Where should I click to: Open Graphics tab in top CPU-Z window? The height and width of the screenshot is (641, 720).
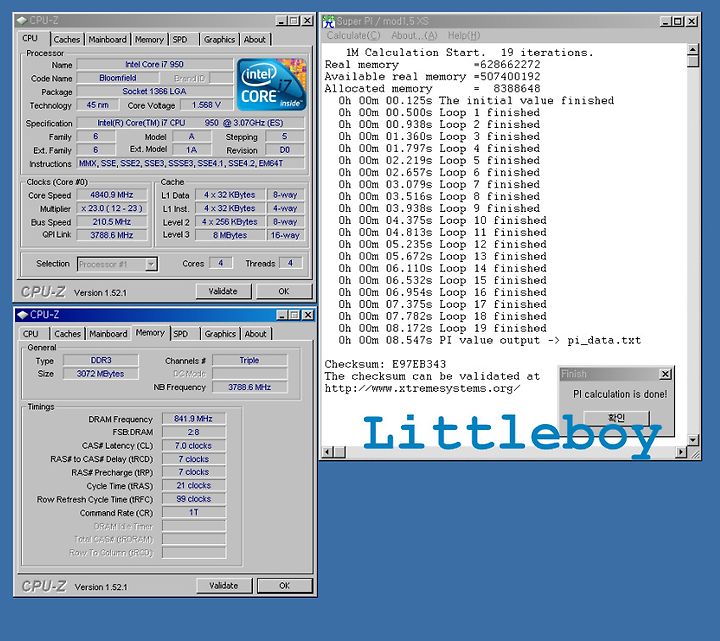point(219,39)
